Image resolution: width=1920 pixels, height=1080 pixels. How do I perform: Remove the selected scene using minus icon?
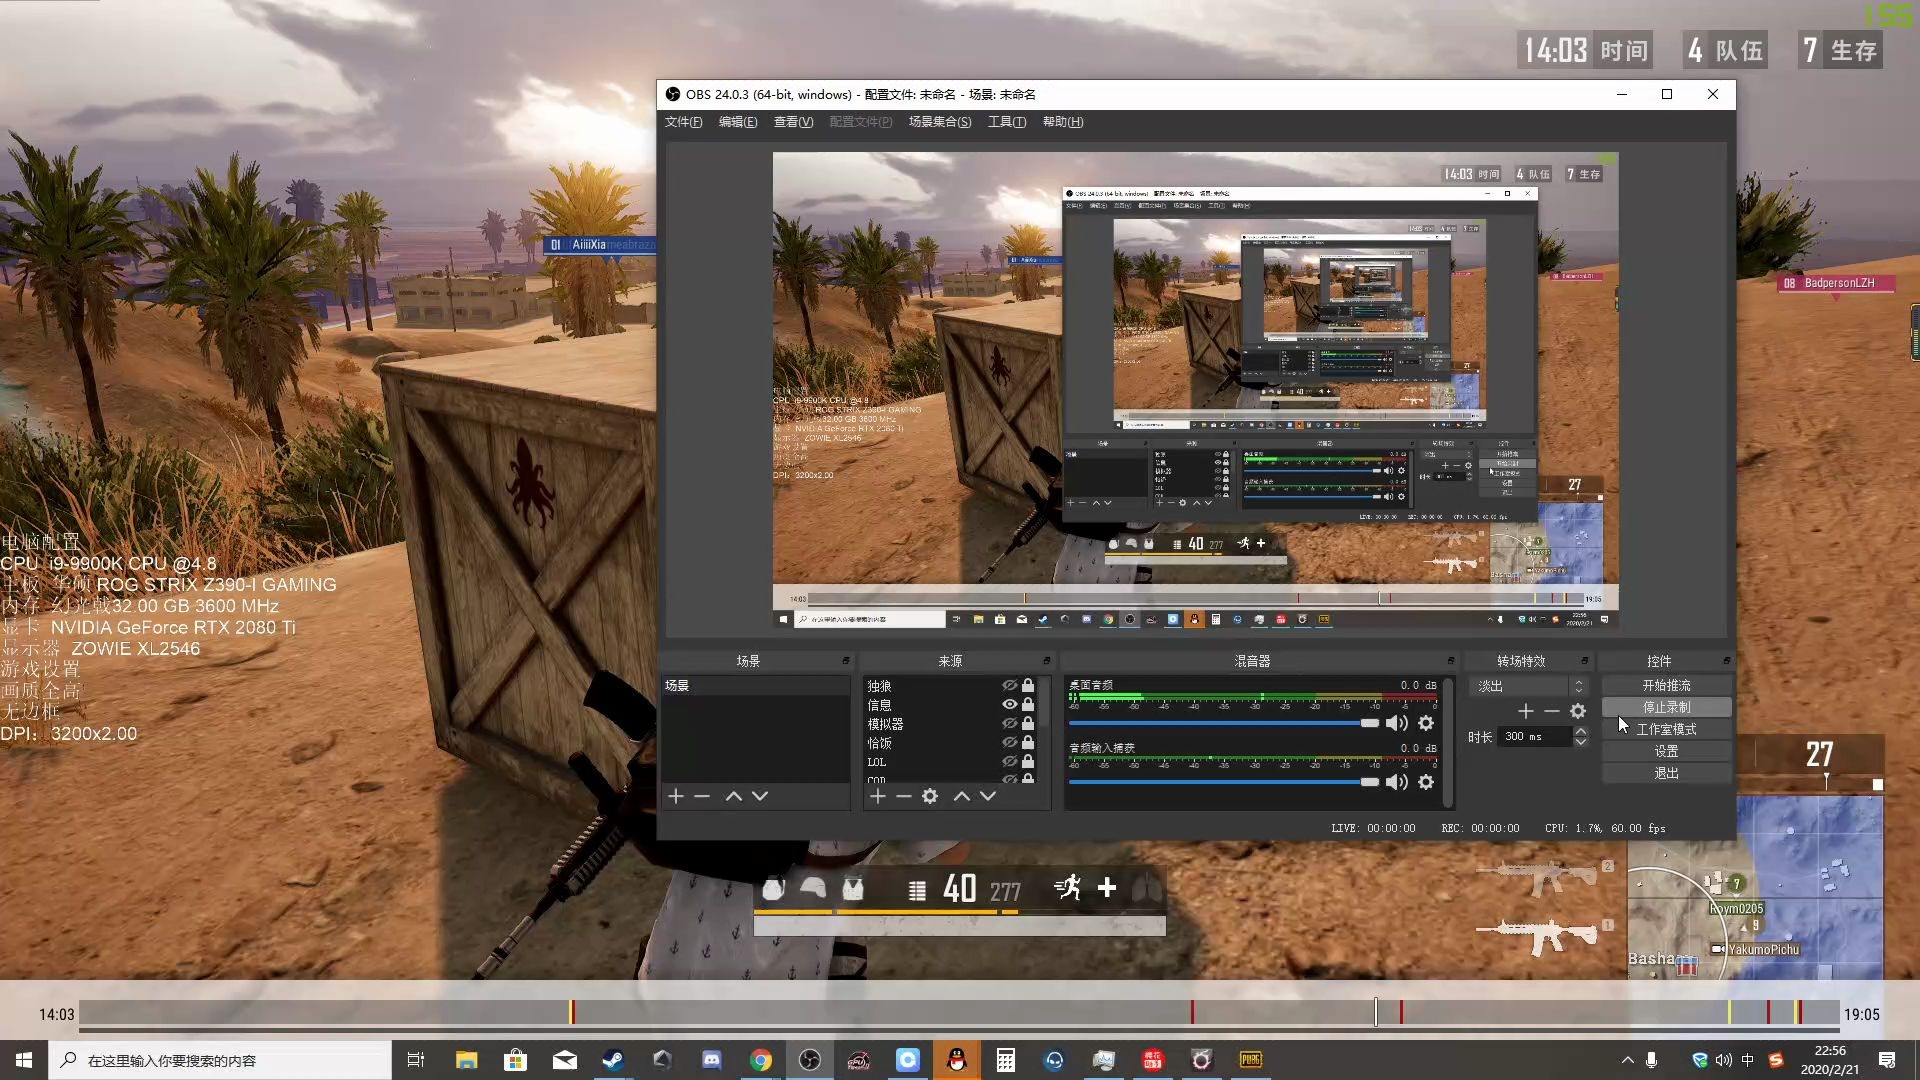702,796
